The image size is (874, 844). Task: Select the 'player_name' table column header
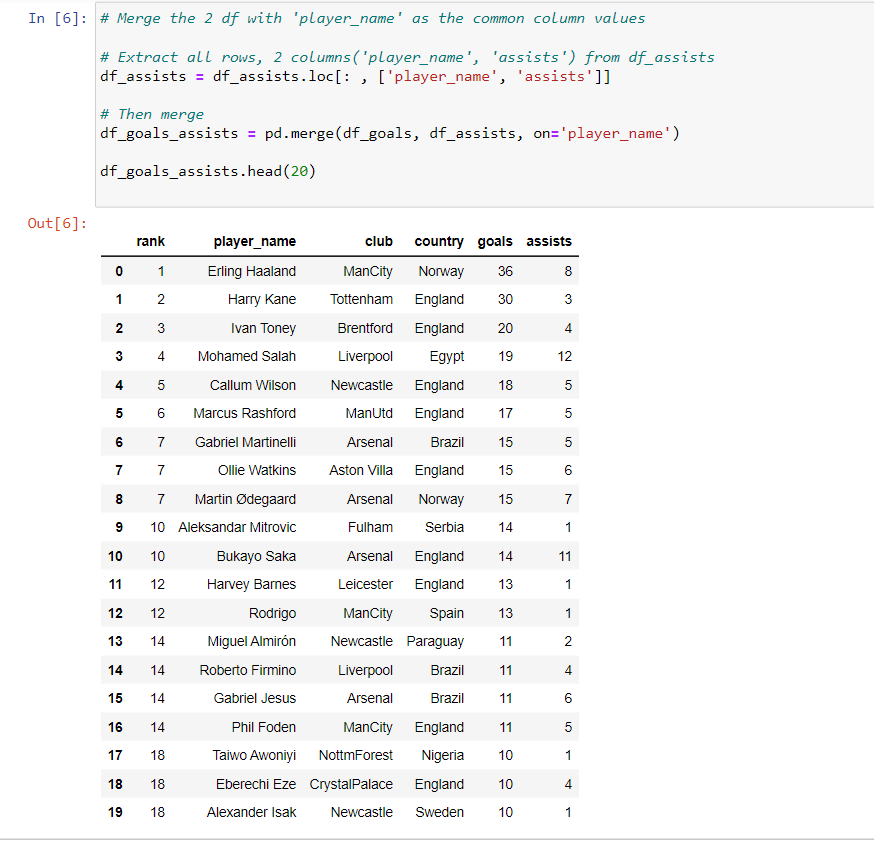click(254, 241)
